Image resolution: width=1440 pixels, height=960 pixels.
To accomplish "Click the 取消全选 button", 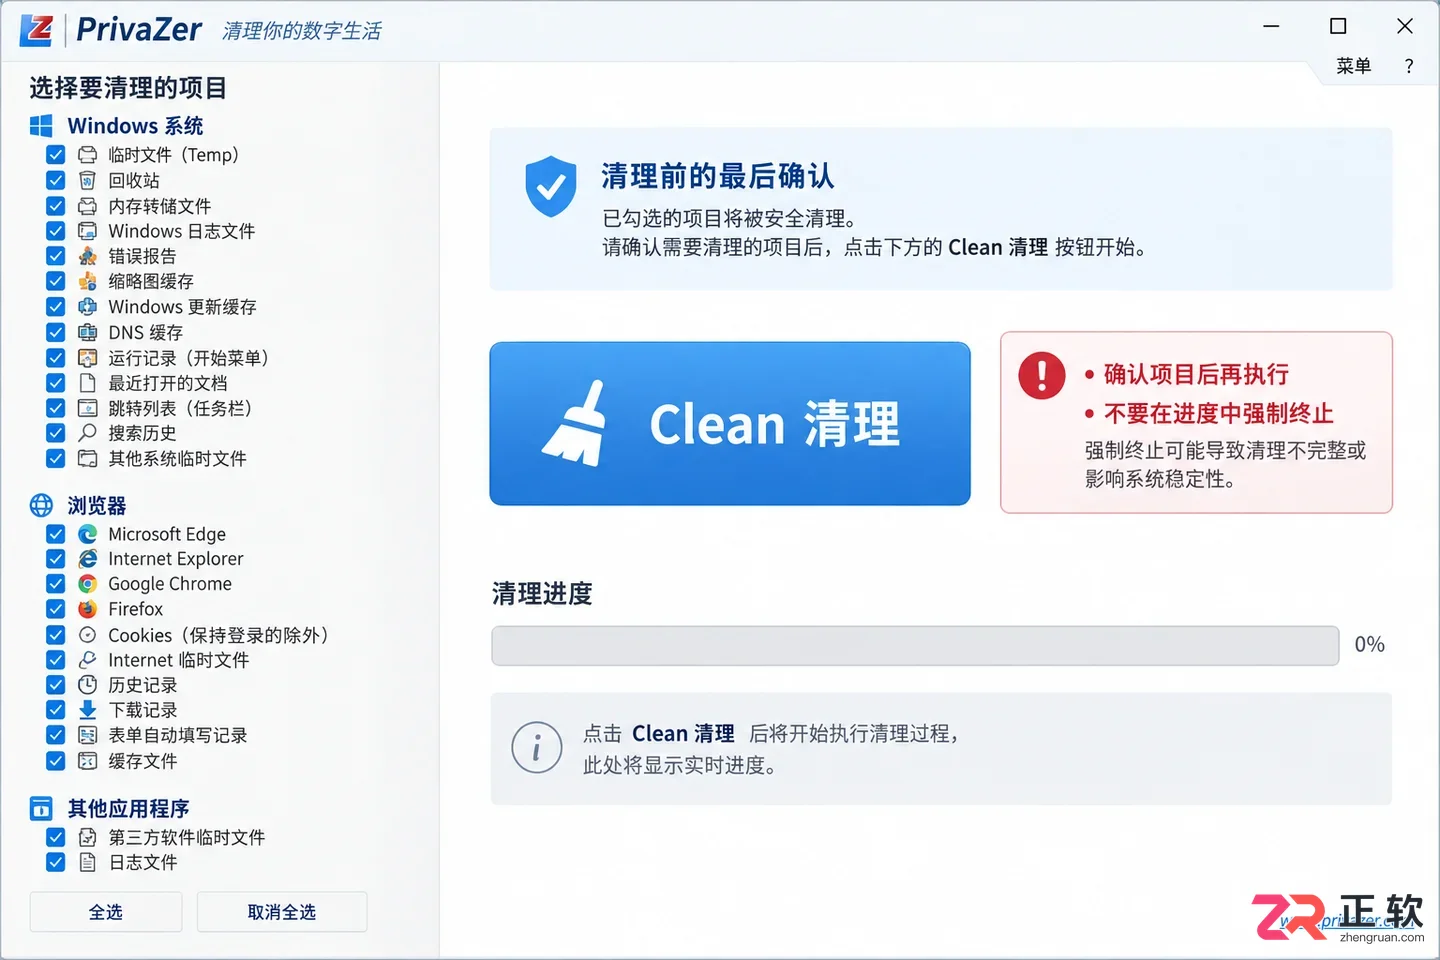I will point(282,912).
